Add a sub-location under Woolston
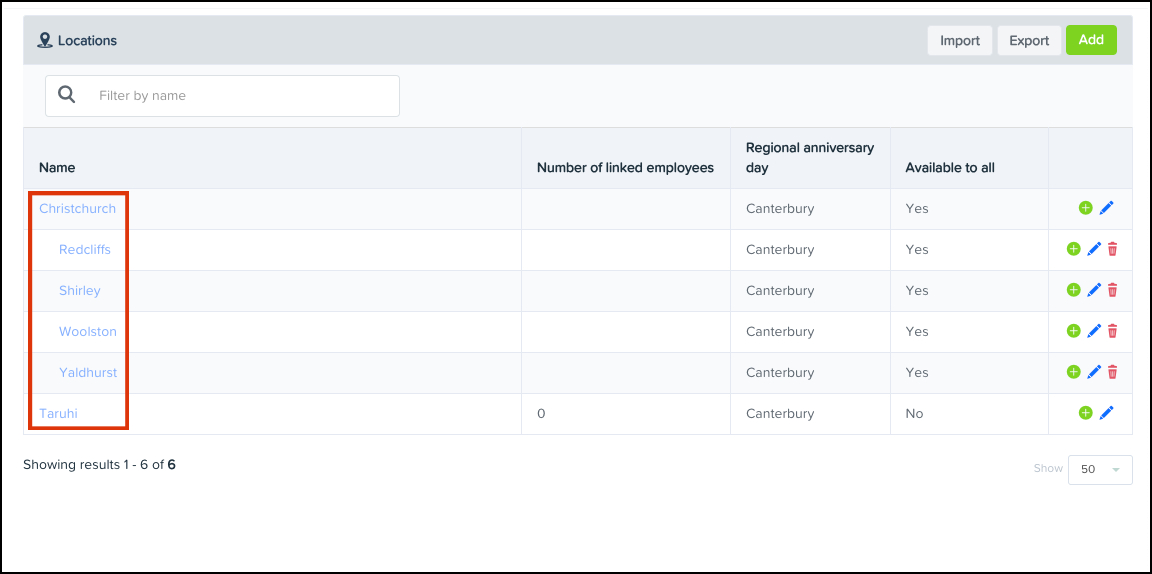The height and width of the screenshot is (574, 1152). 1073,331
